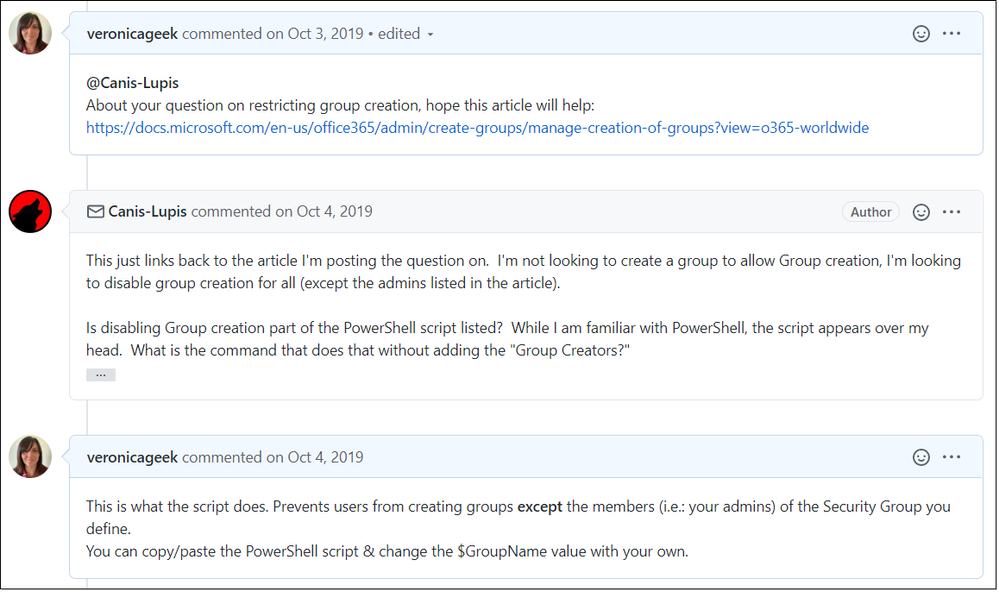
Task: Open three-dot menu on Canis-Lupis comment
Action: click(952, 212)
